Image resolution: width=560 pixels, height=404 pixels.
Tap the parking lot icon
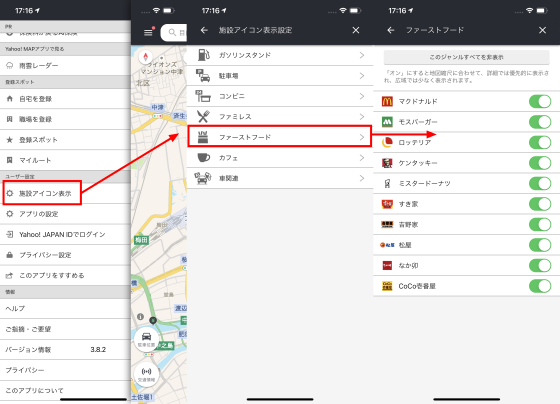coord(203,75)
